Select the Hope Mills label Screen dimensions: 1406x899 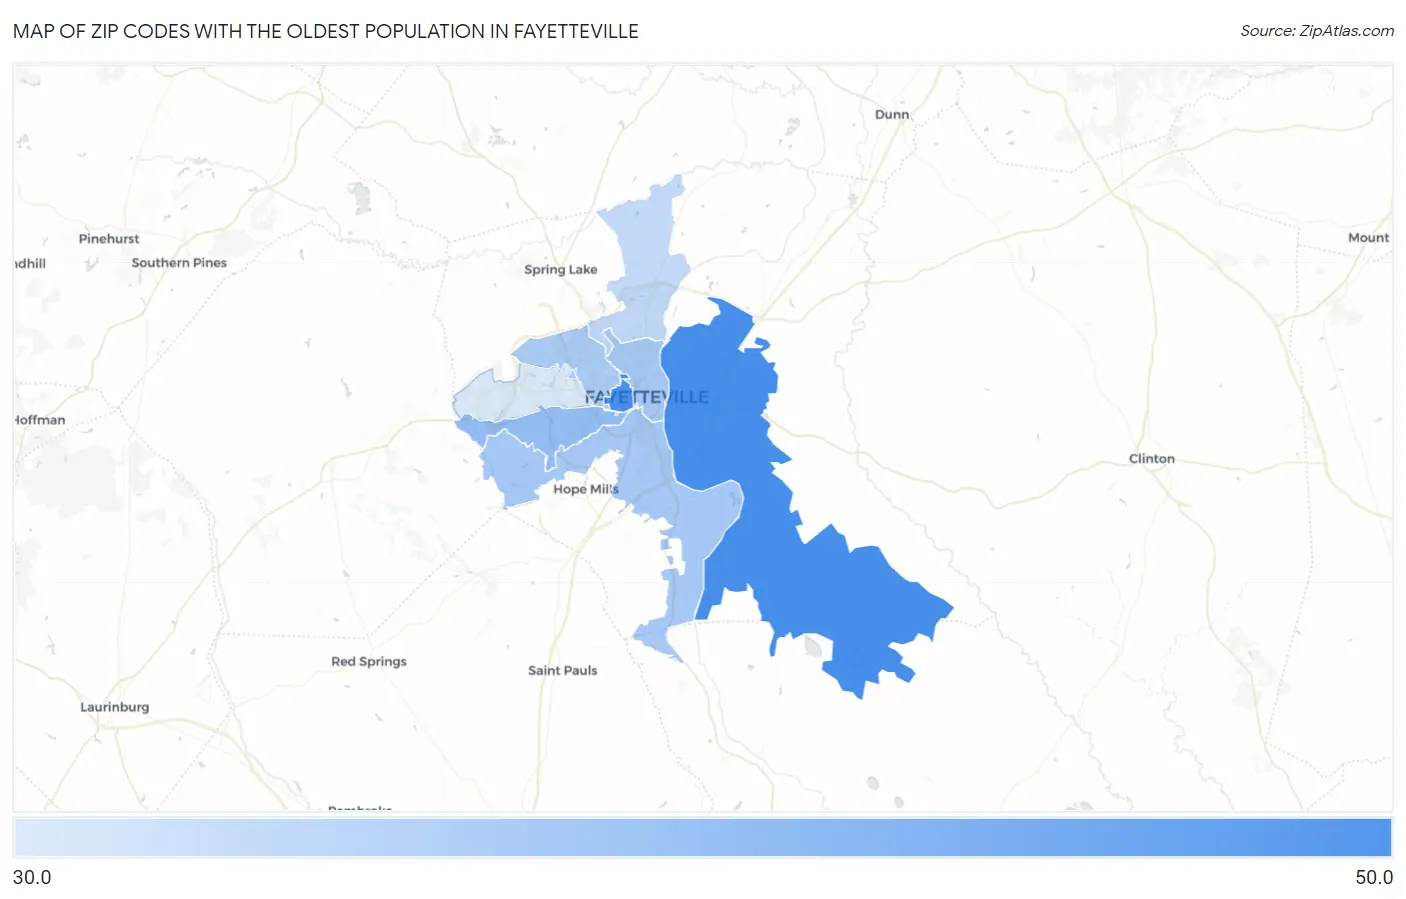586,489
